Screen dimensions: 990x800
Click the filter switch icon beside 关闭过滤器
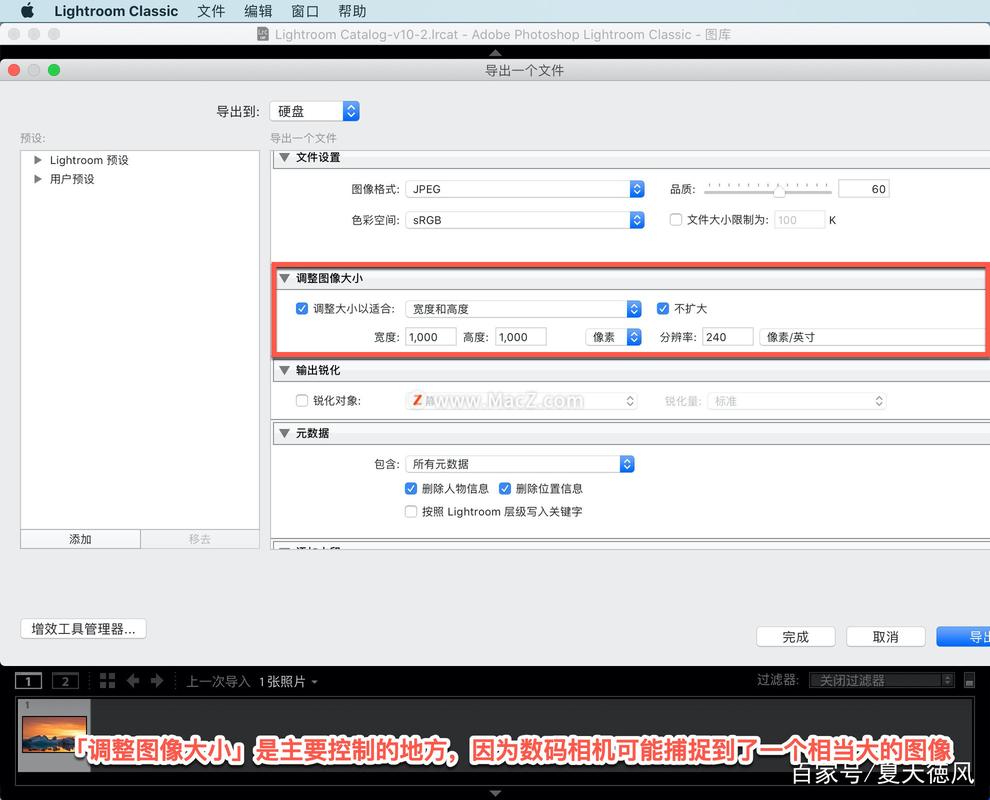(x=968, y=679)
